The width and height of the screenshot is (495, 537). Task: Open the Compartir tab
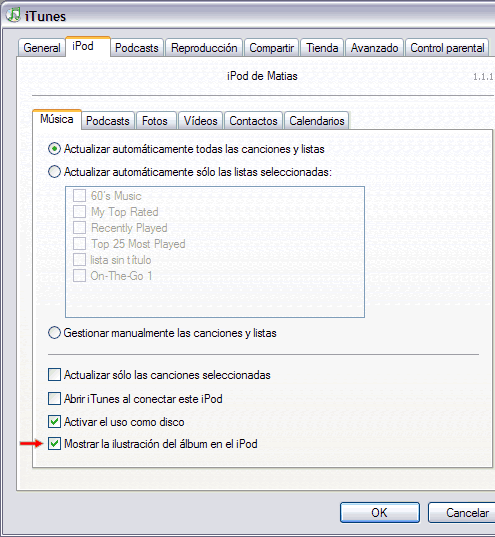[x=272, y=48]
